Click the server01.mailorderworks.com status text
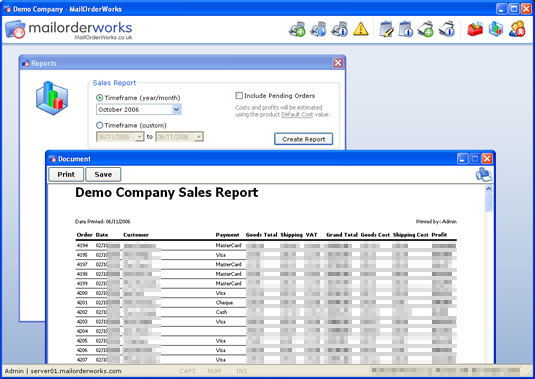The height and width of the screenshot is (379, 535). 76,371
